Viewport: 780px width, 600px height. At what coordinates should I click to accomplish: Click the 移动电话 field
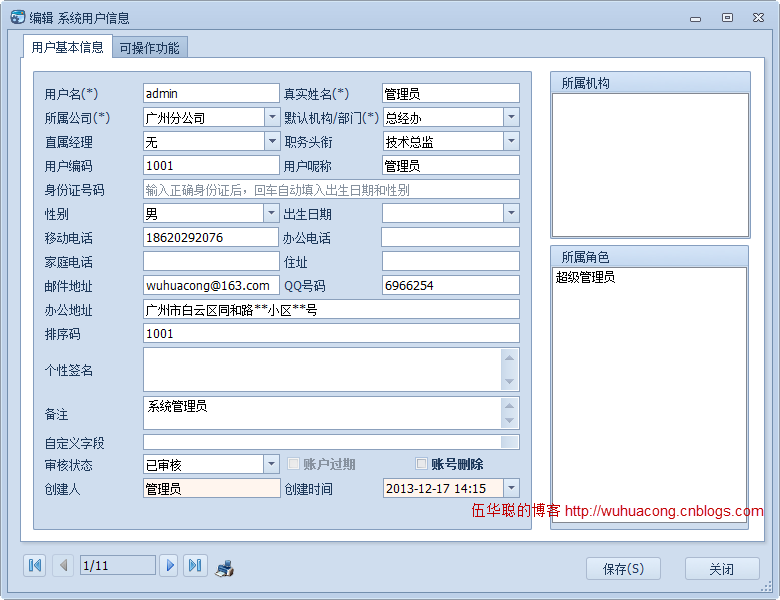[x=211, y=237]
